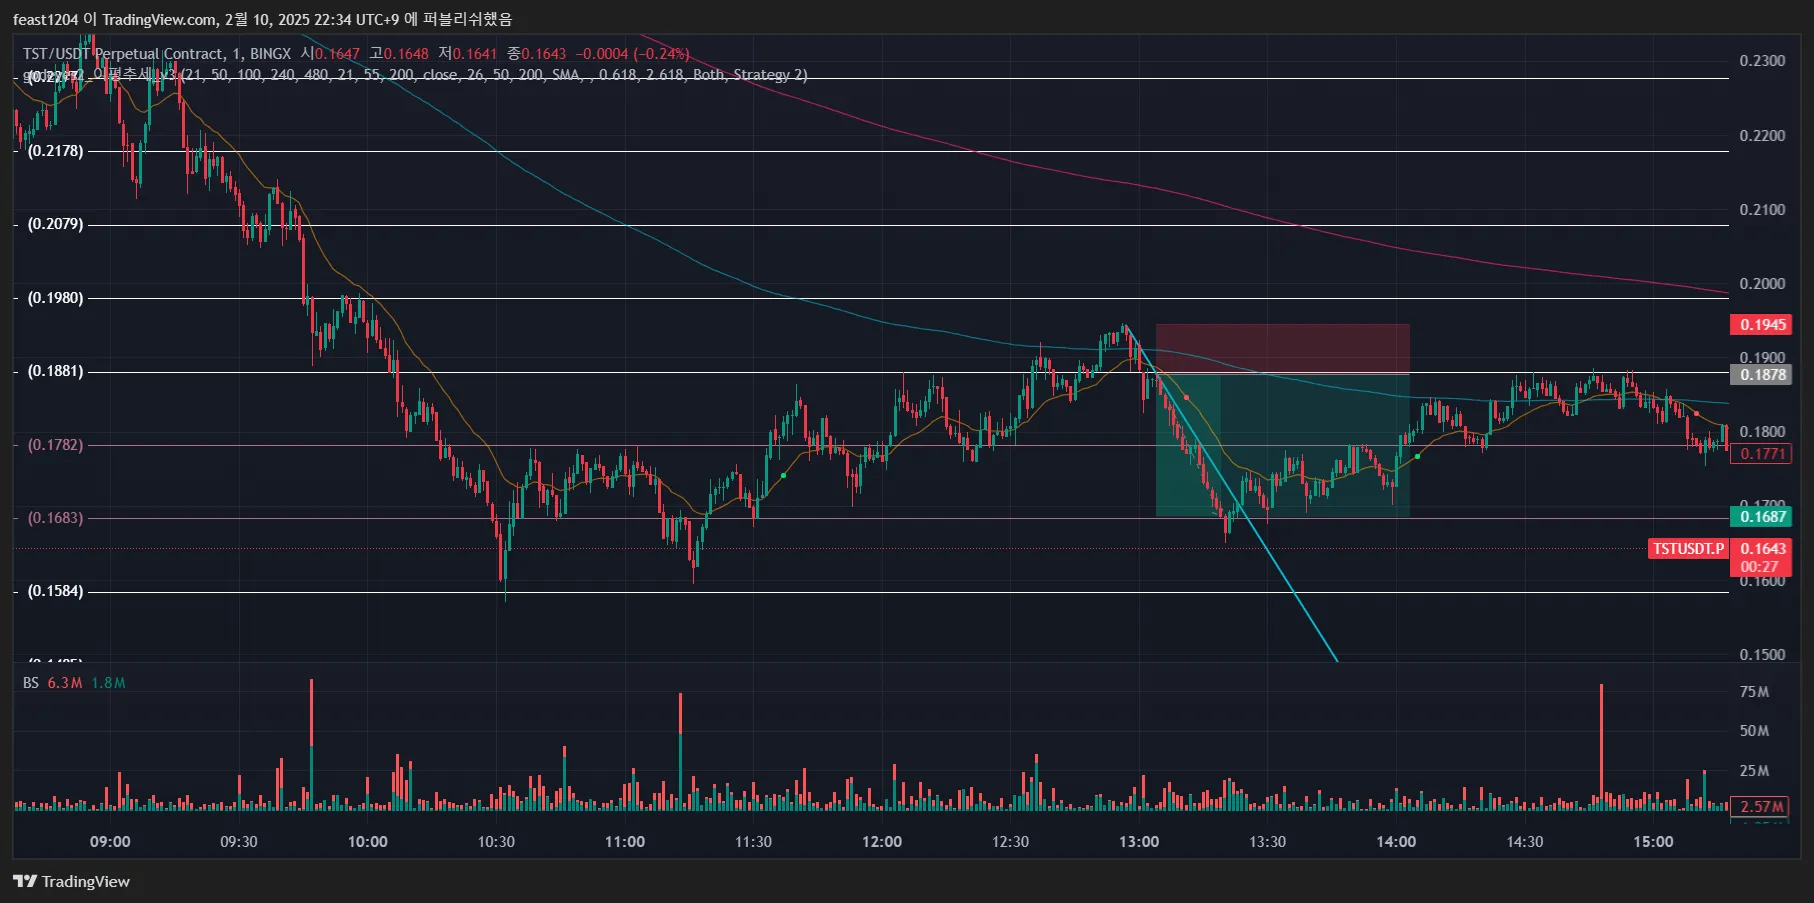Viewport: 1814px width, 903px height.
Task: Click the price change text -0.0004 (-0.24%)
Action: click(x=633, y=54)
